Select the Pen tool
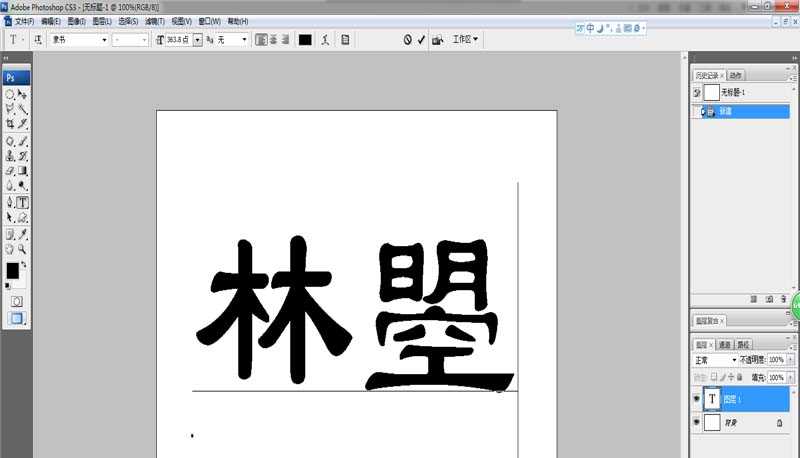The height and width of the screenshot is (458, 800). click(10, 202)
